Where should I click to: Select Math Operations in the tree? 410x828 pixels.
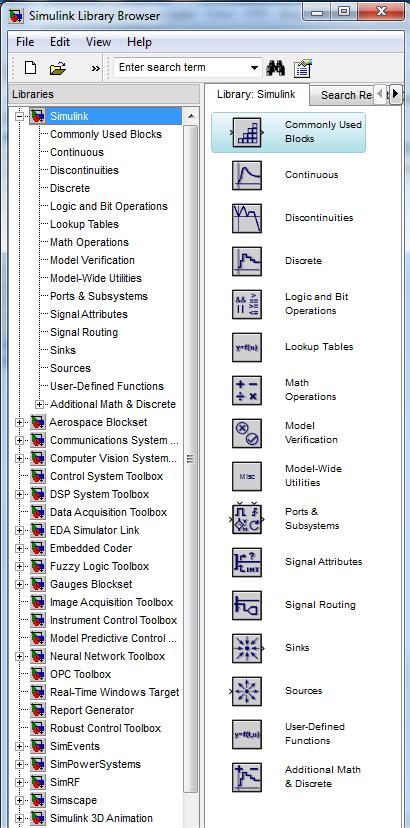coord(89,242)
